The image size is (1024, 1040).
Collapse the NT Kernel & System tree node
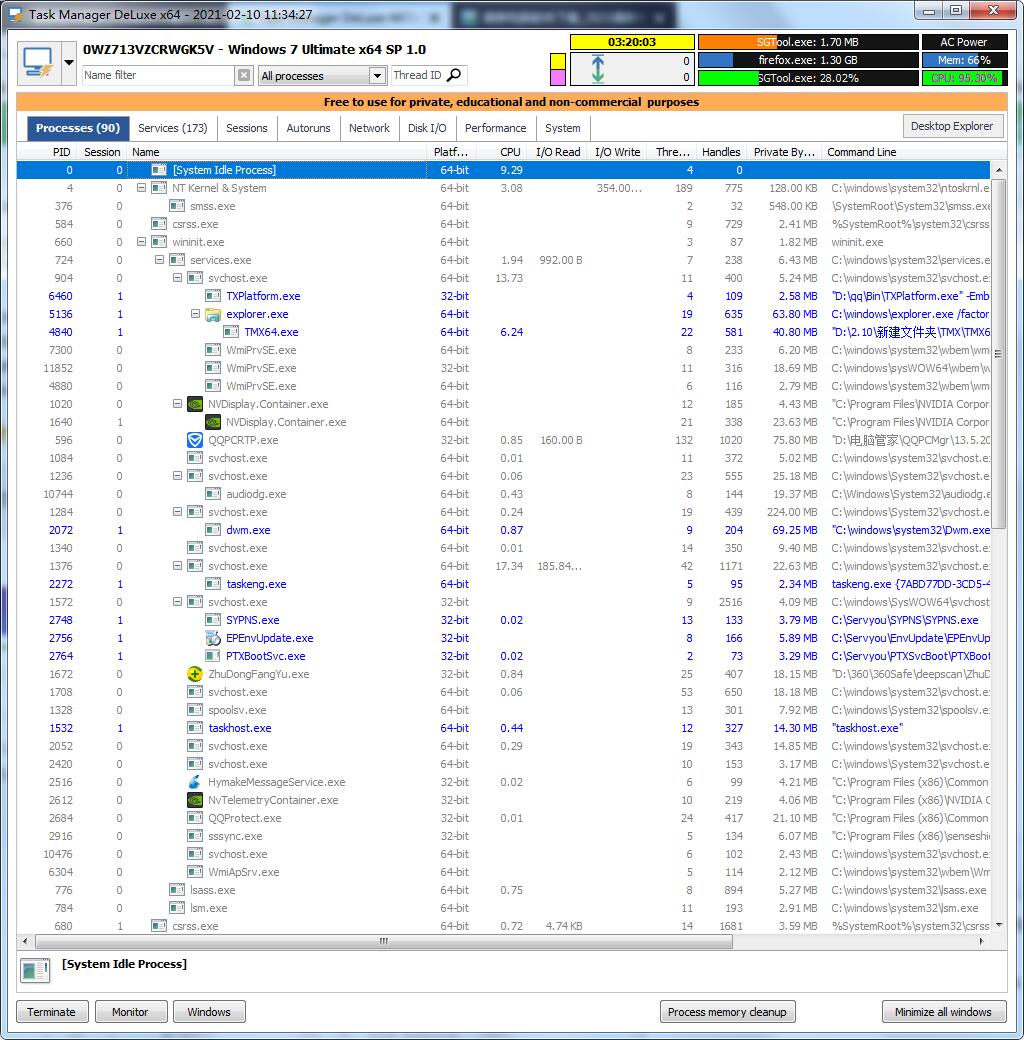pos(141,188)
